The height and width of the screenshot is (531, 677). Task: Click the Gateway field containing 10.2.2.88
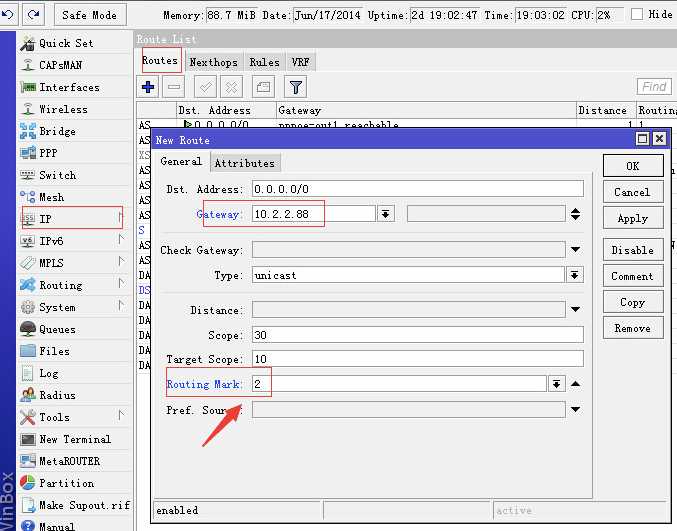313,214
